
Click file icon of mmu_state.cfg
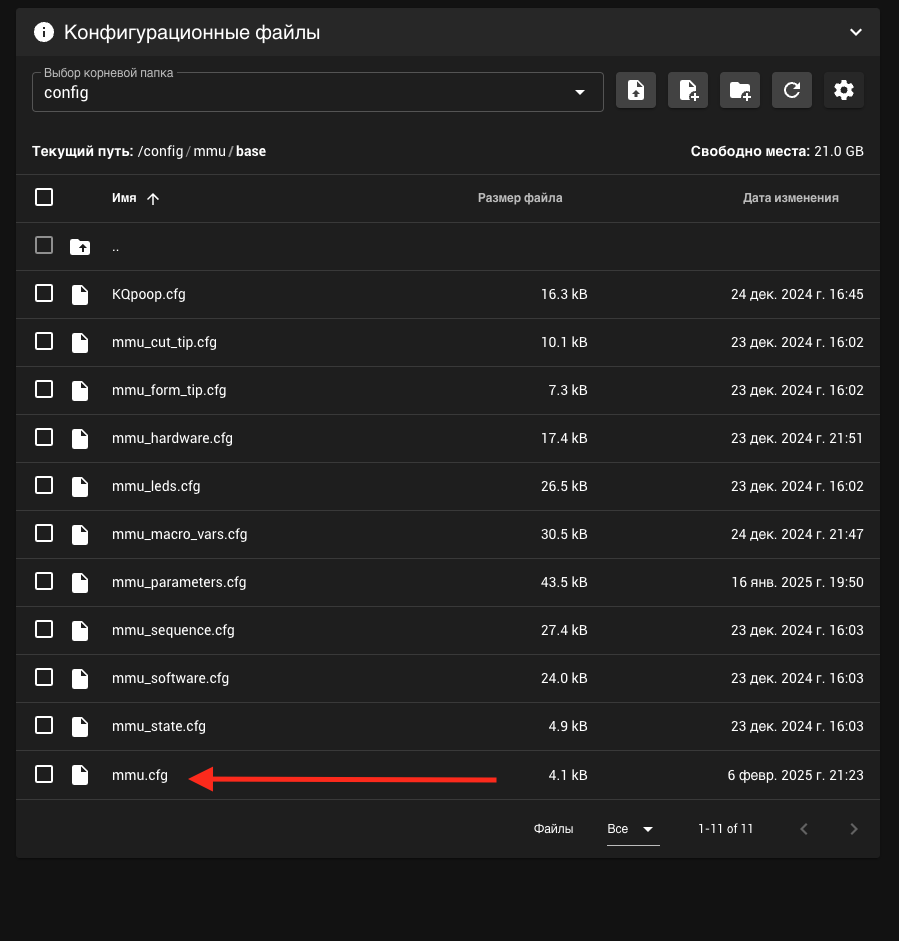80,727
